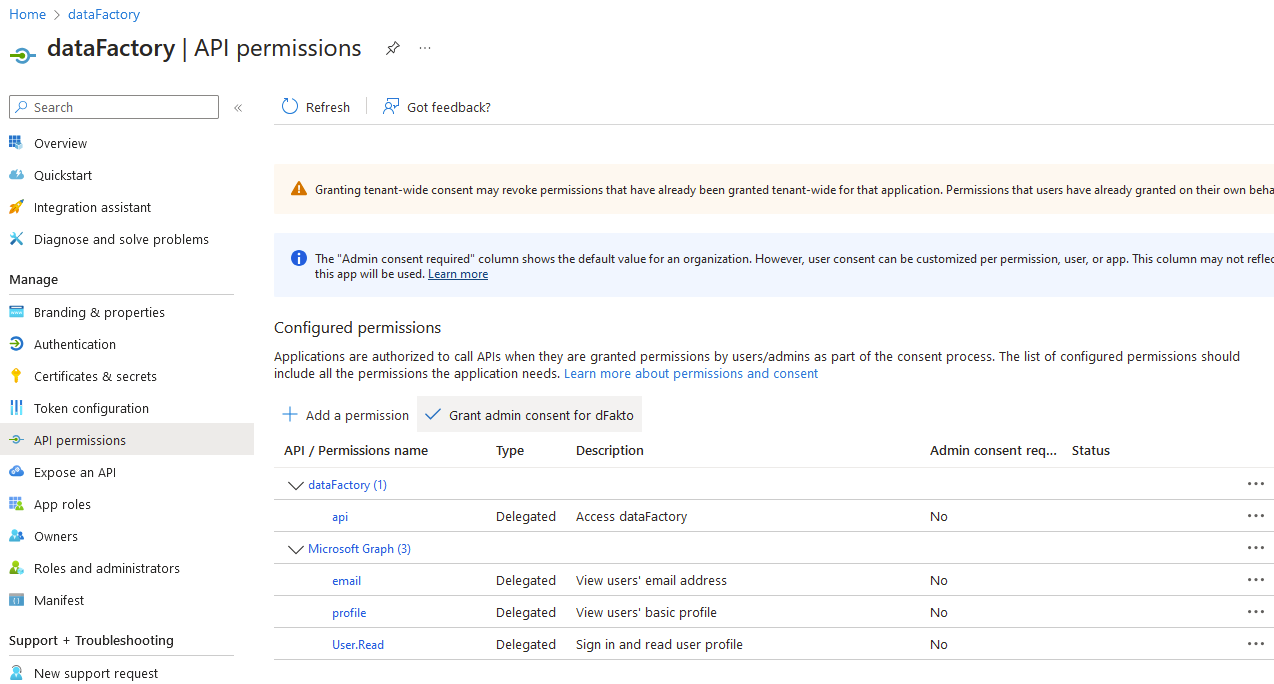Go to Authentication in Manage menu

pyautogui.click(x=74, y=344)
